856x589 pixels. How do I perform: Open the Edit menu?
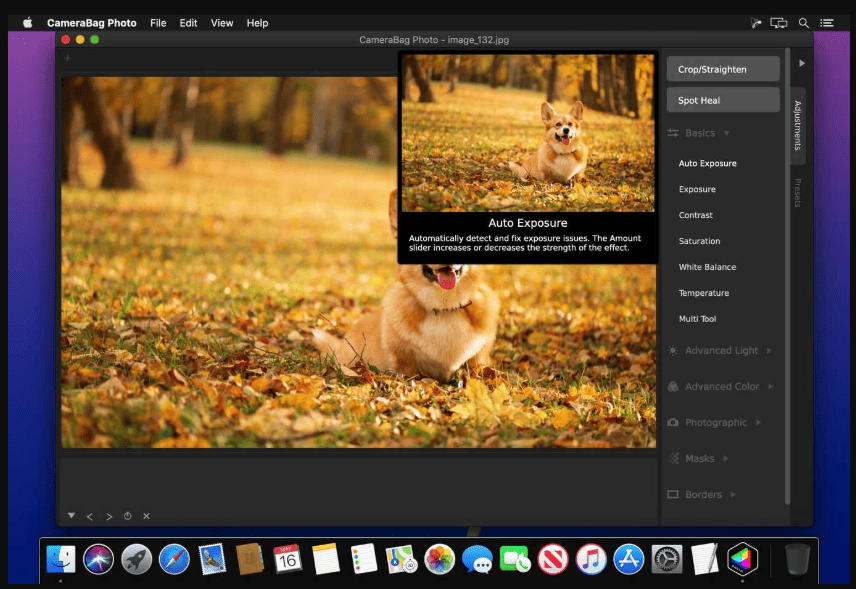(188, 23)
